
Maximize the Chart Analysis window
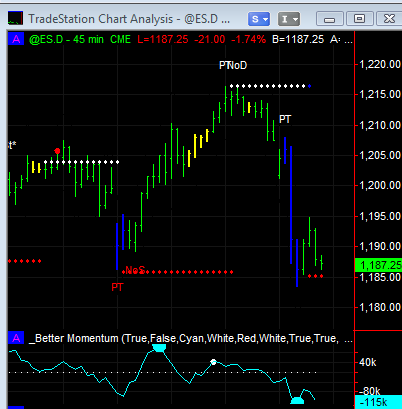pos(359,19)
